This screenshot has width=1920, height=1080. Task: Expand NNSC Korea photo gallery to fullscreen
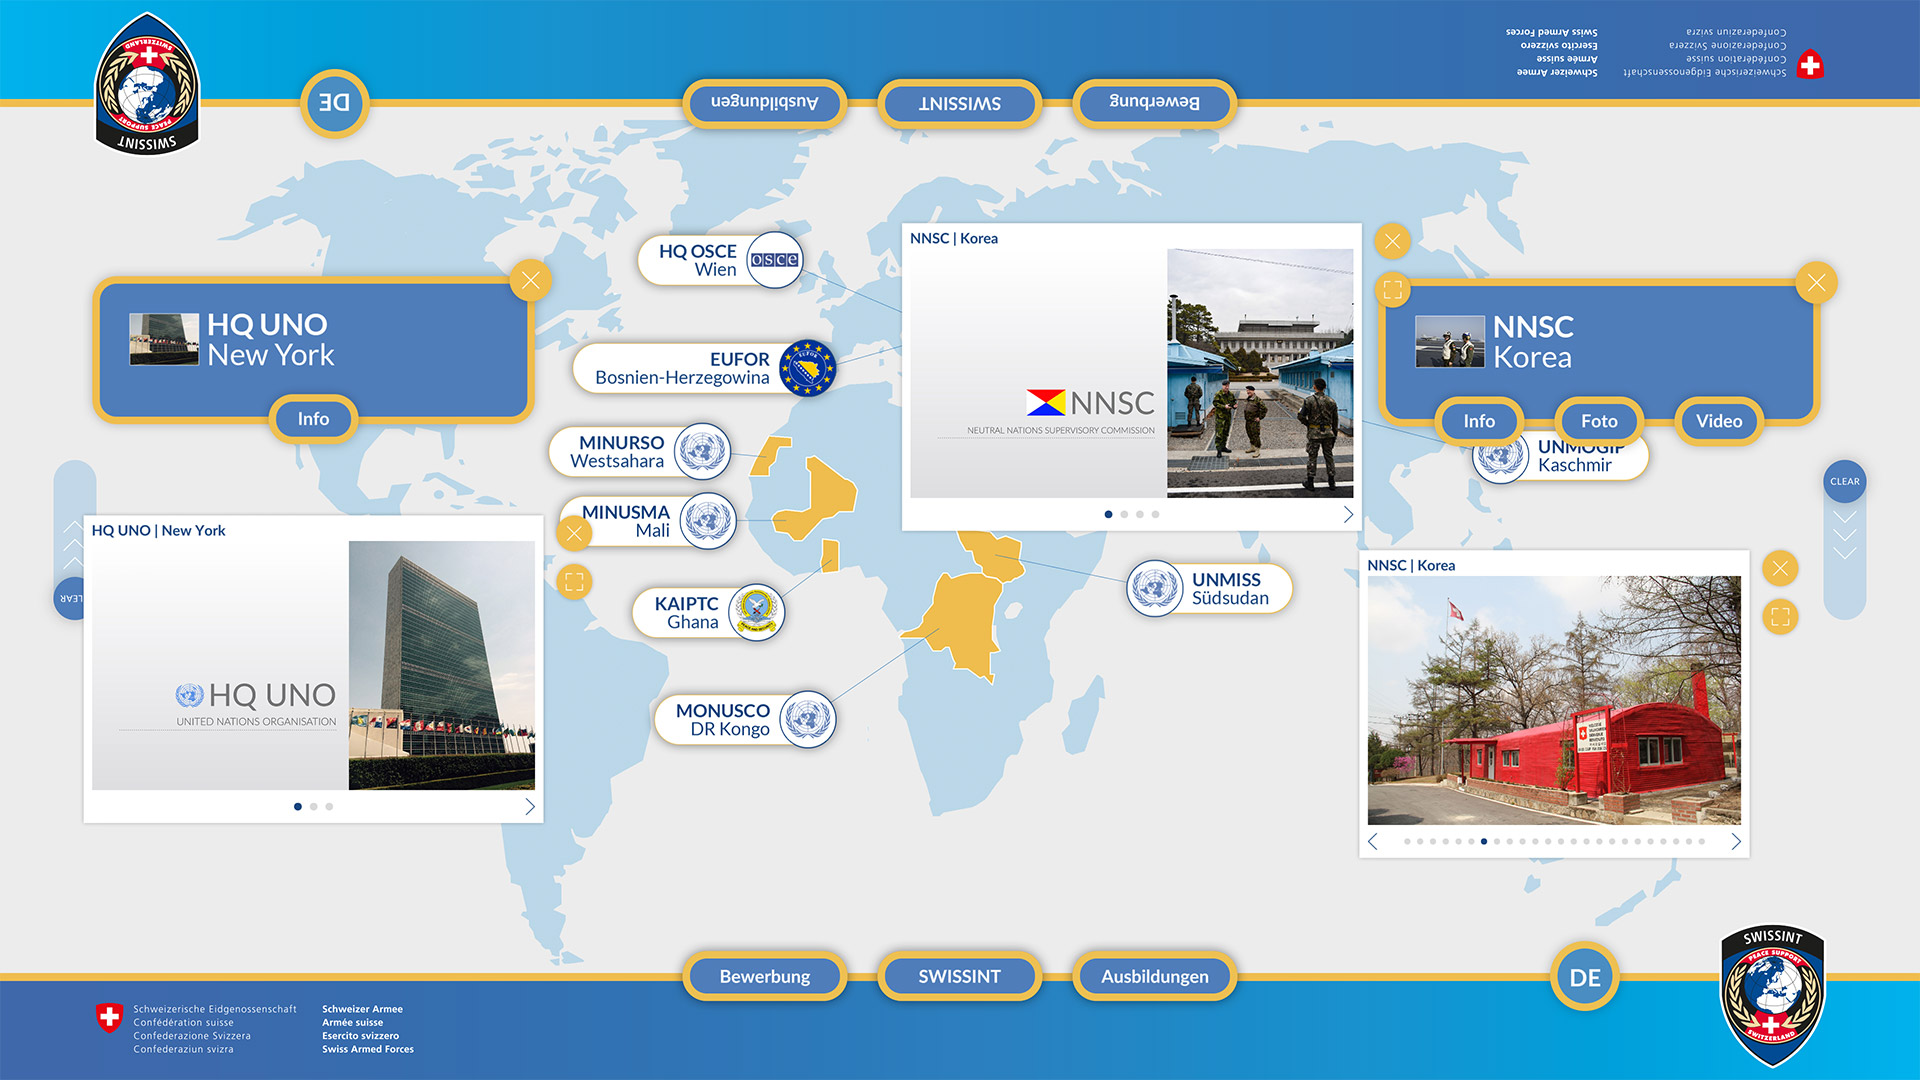coord(1780,617)
